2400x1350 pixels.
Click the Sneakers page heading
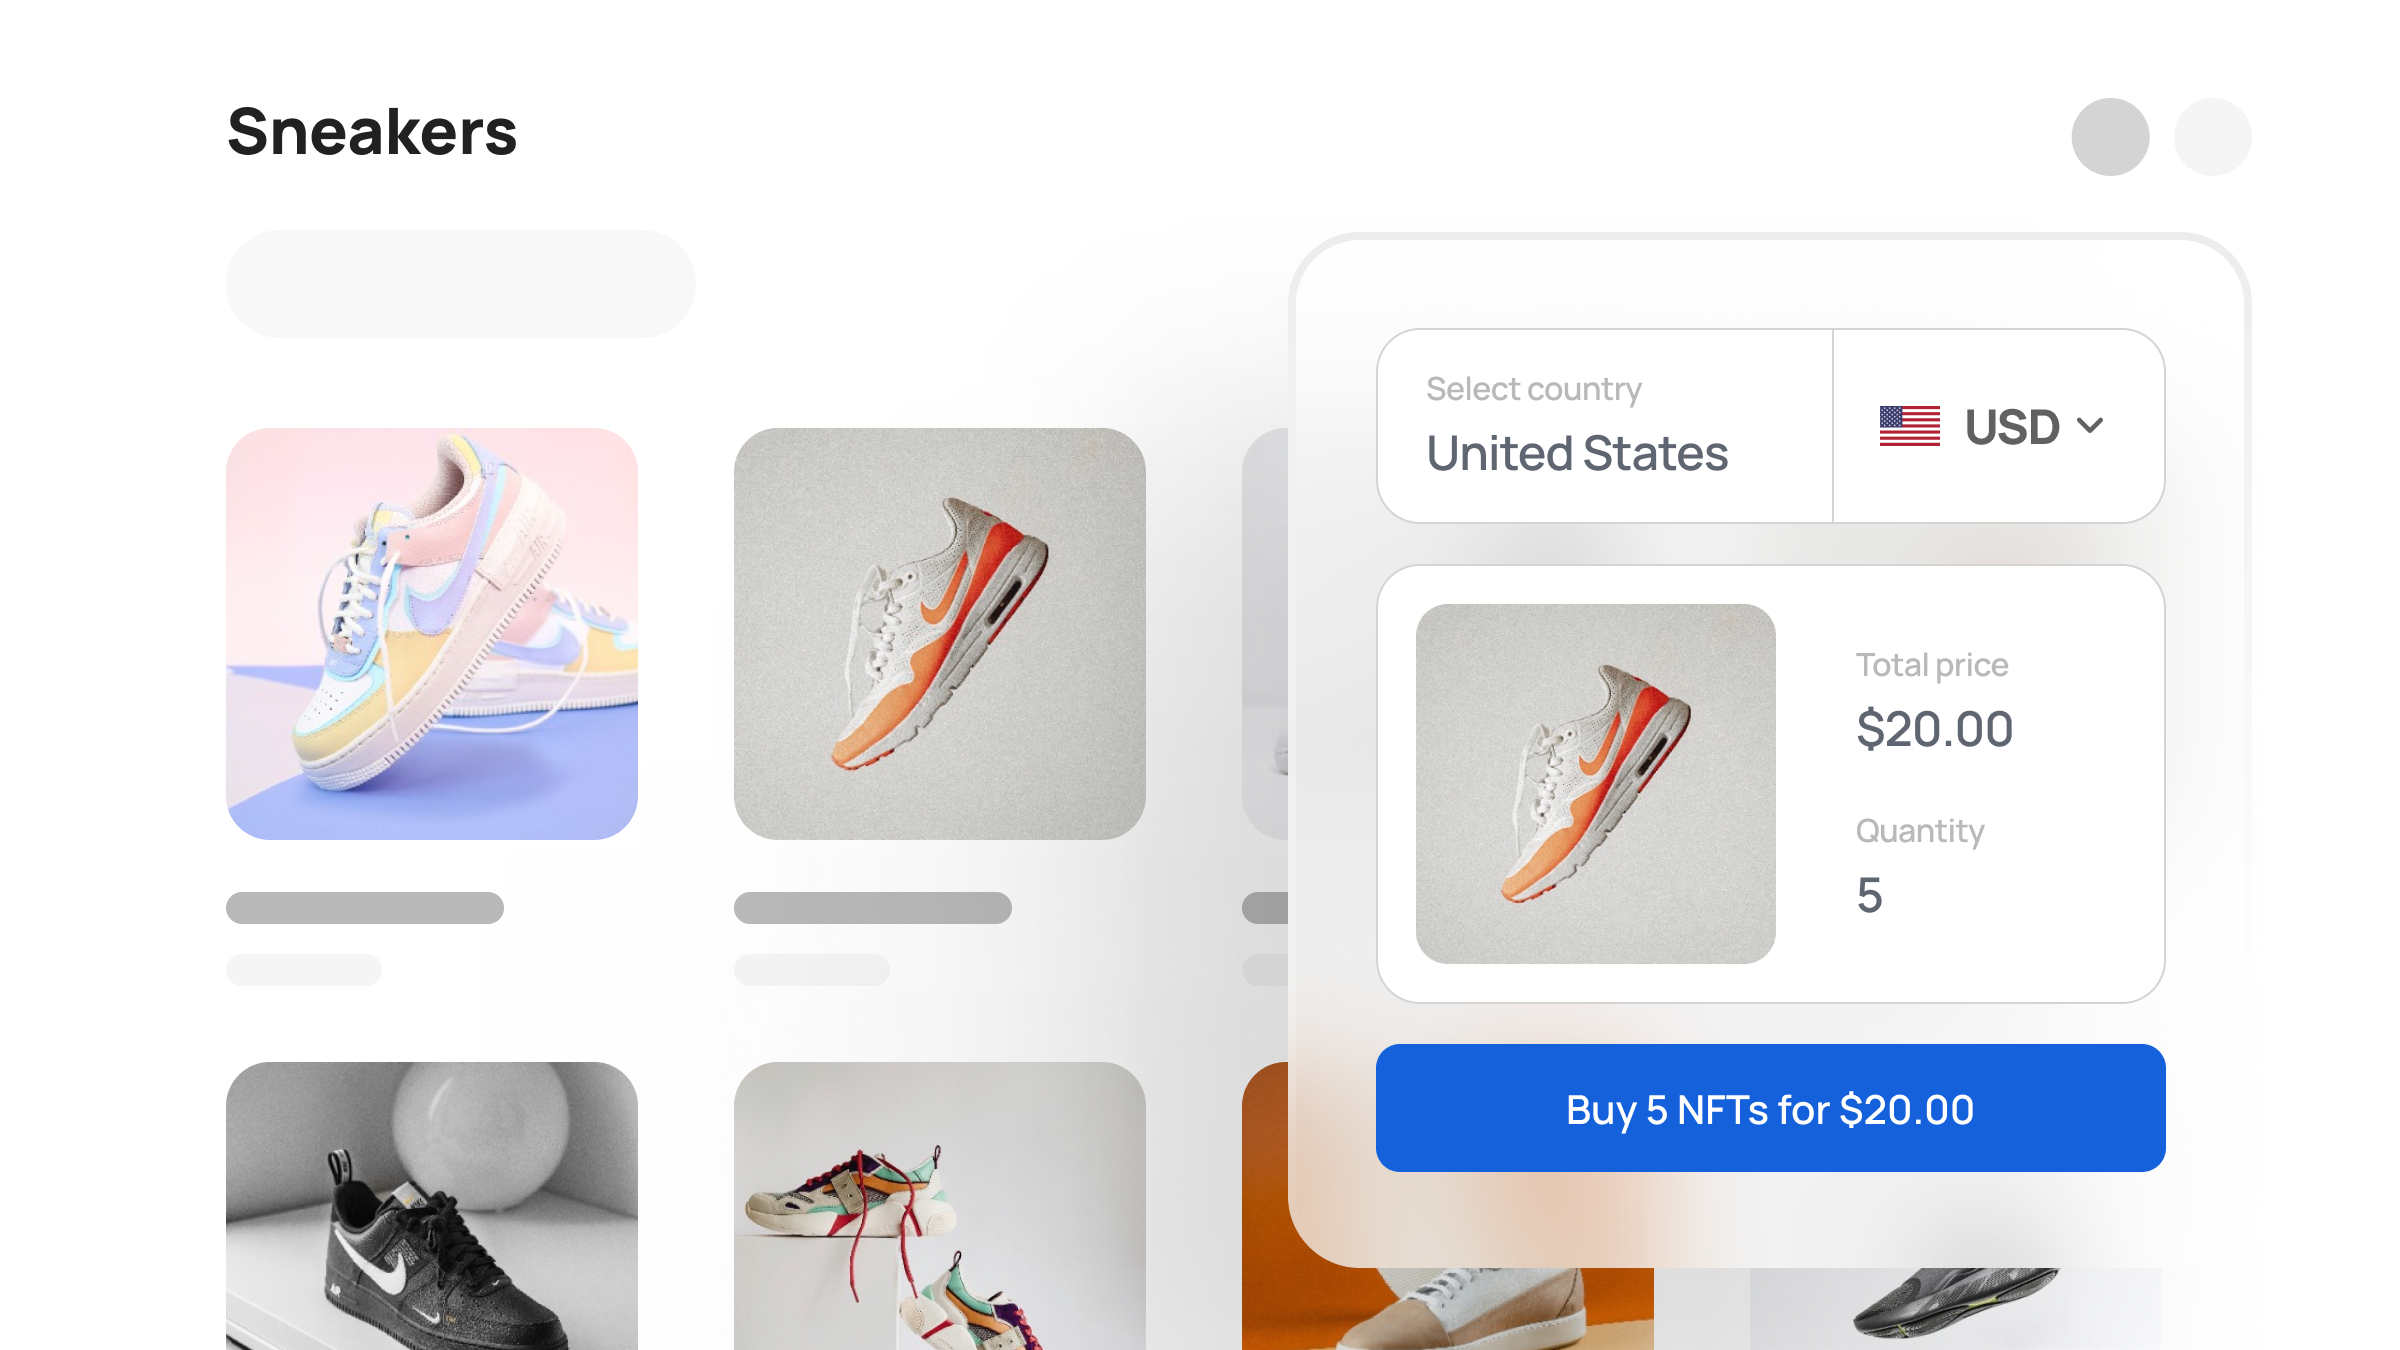tap(372, 132)
